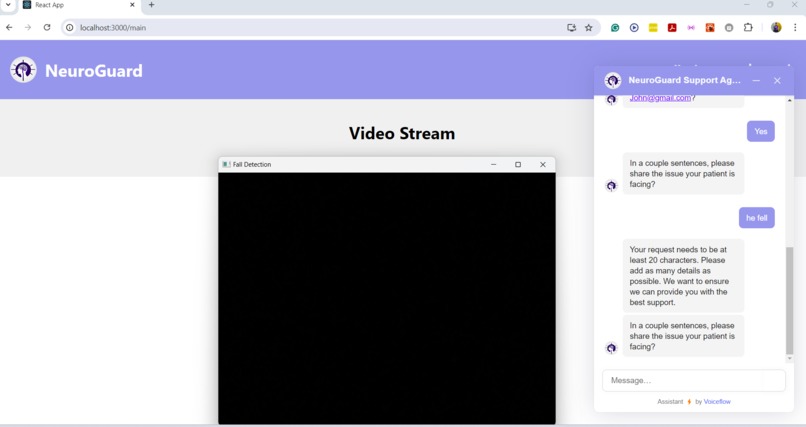
Task: View site information for localhost
Action: (x=70, y=28)
